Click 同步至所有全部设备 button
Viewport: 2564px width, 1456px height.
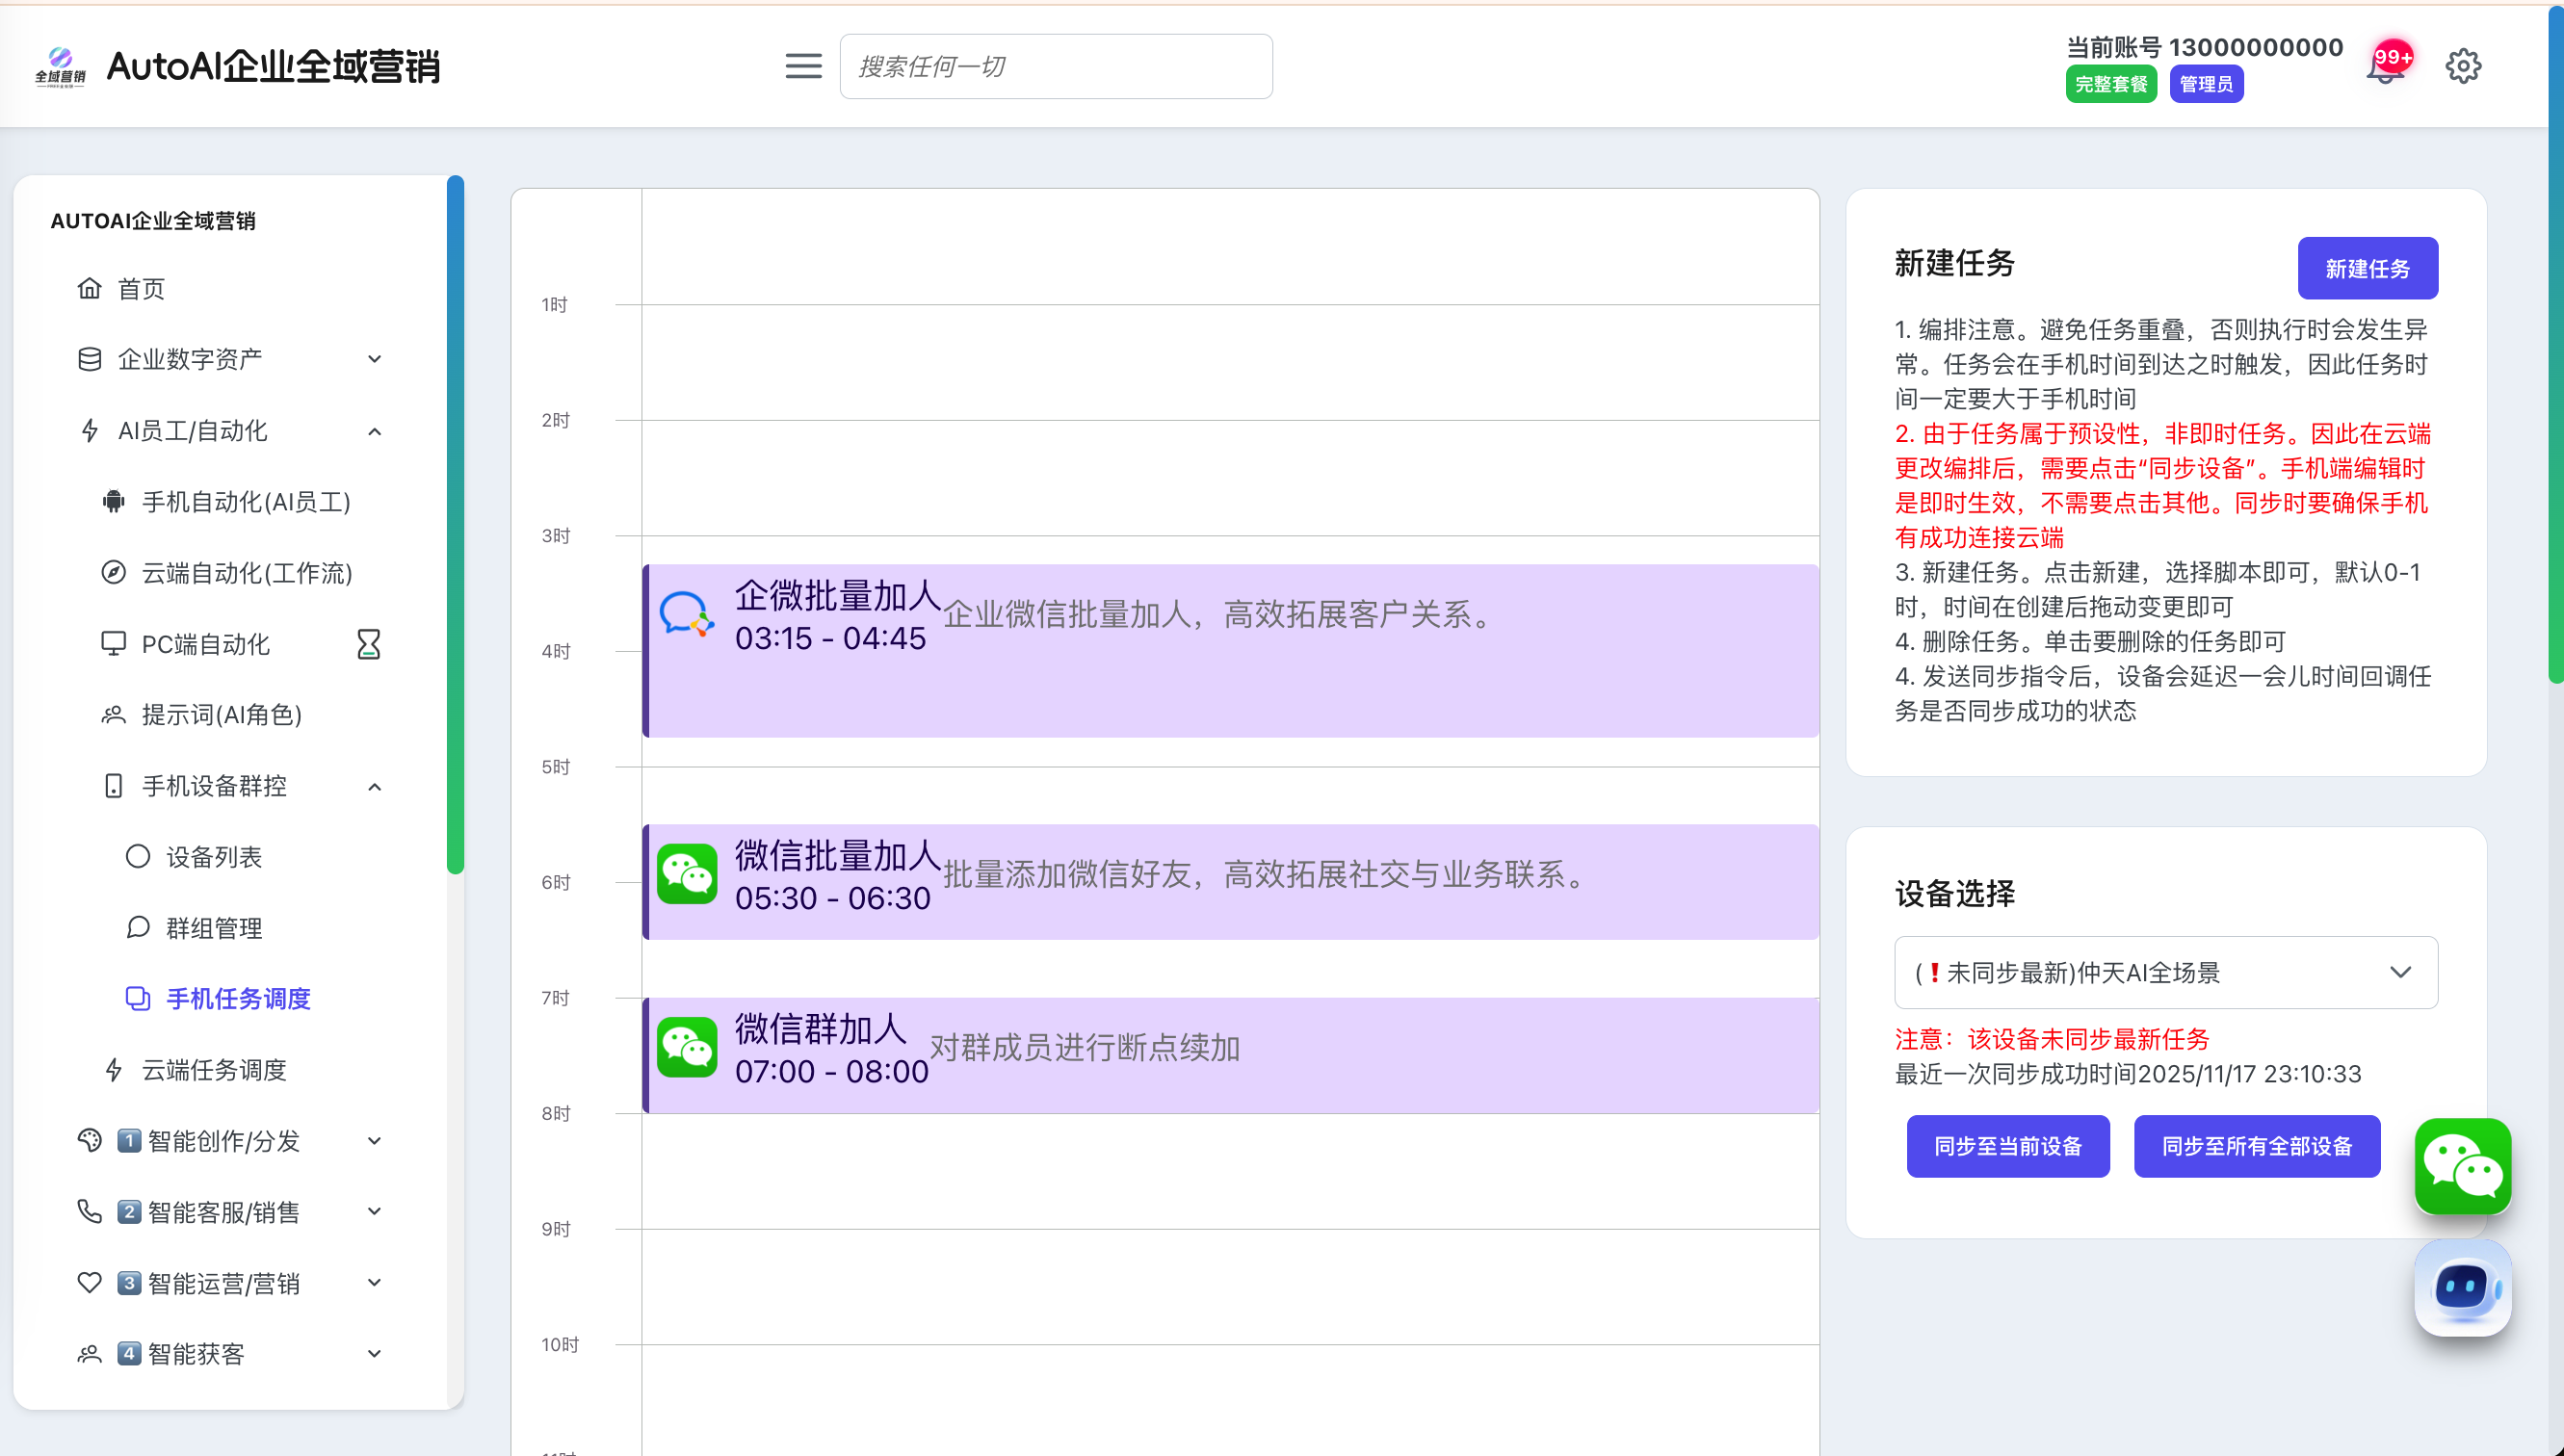(2256, 1146)
